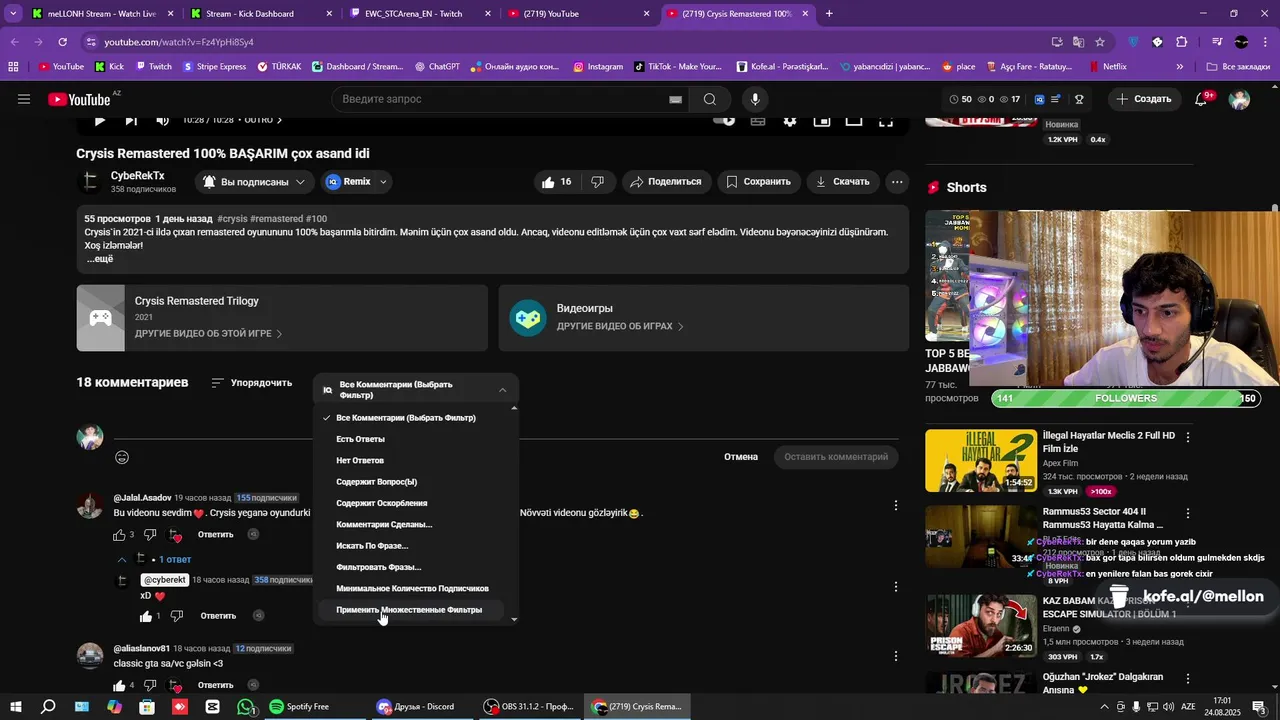The height and width of the screenshot is (720, 1280).
Task: Toggle the player autoplay switch
Action: click(726, 120)
